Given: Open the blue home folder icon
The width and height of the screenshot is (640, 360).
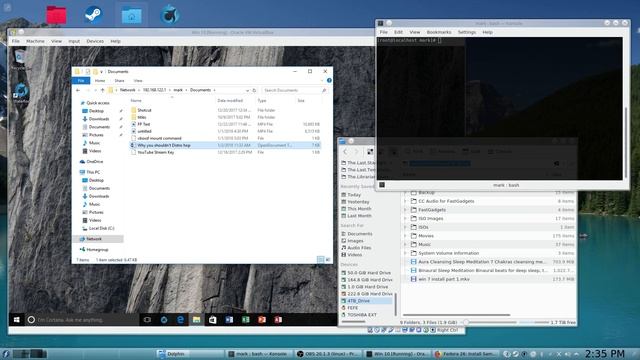Looking at the screenshot, I should [131, 16].
